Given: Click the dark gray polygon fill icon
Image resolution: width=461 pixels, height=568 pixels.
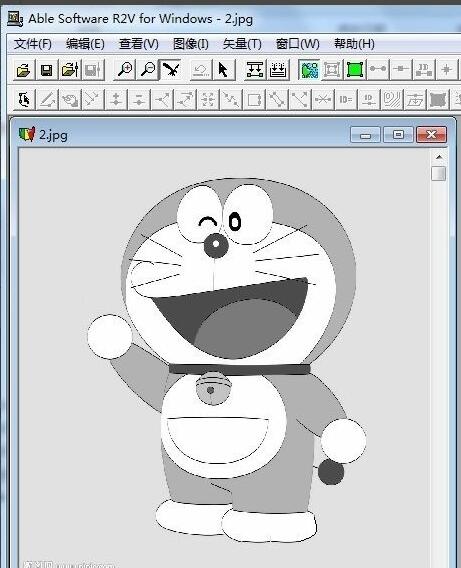Looking at the screenshot, I should (438, 99).
